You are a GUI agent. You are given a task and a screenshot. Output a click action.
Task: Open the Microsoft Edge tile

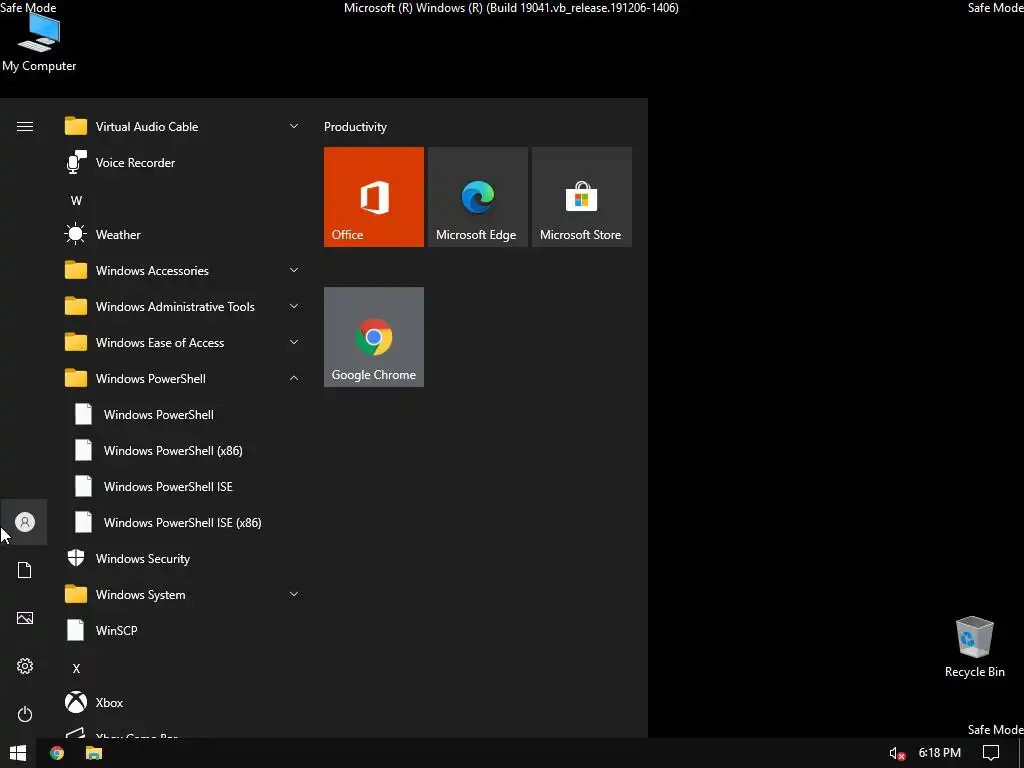[x=477, y=197]
